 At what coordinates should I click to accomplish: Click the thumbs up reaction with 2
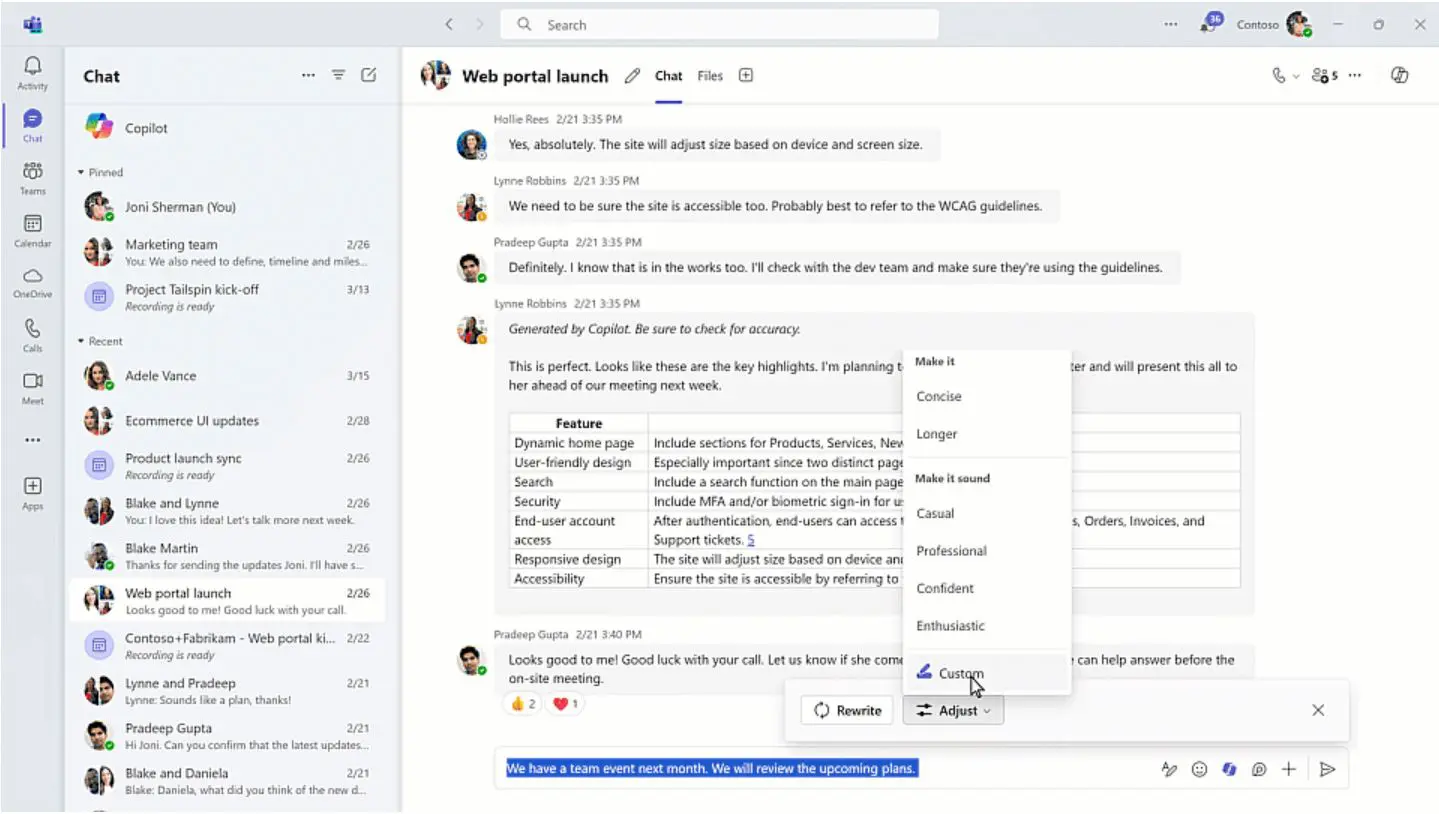click(524, 704)
